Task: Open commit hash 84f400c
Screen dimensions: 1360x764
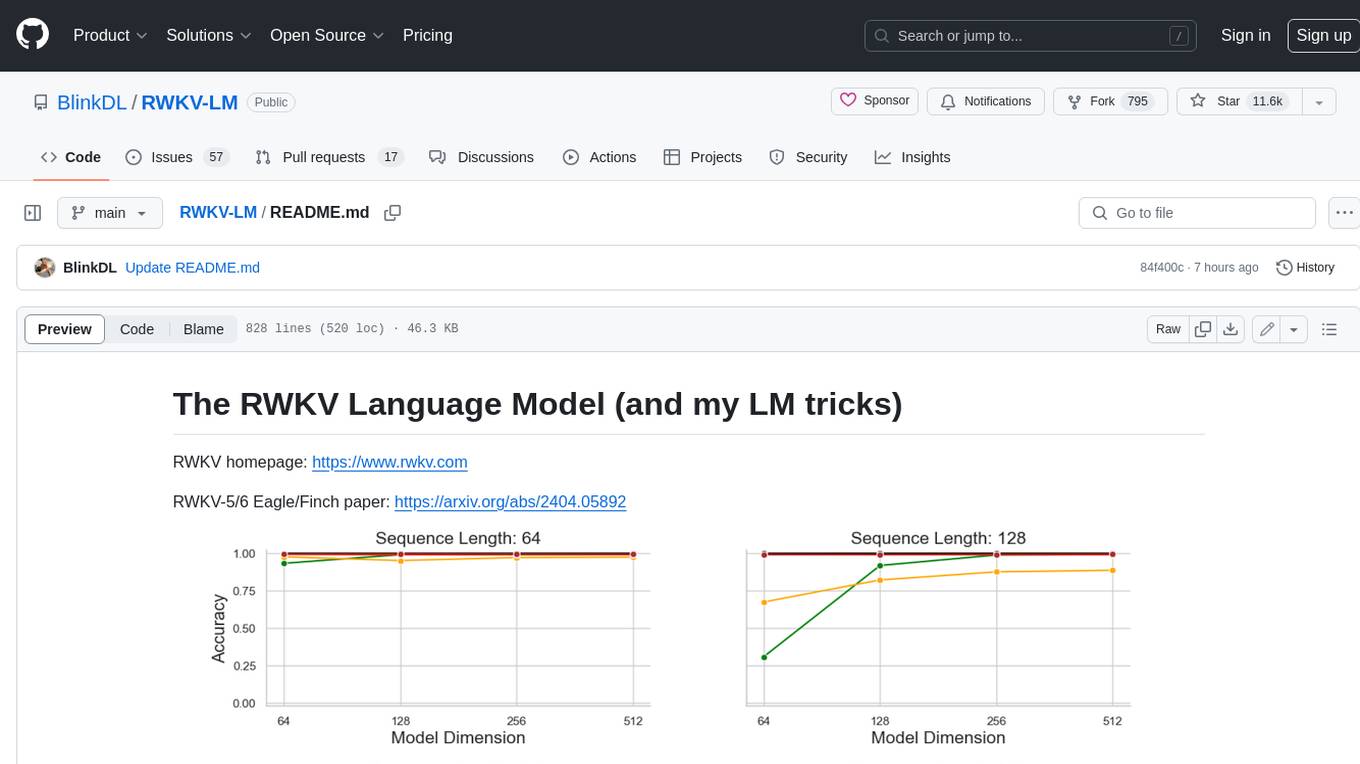Action: tap(1162, 267)
